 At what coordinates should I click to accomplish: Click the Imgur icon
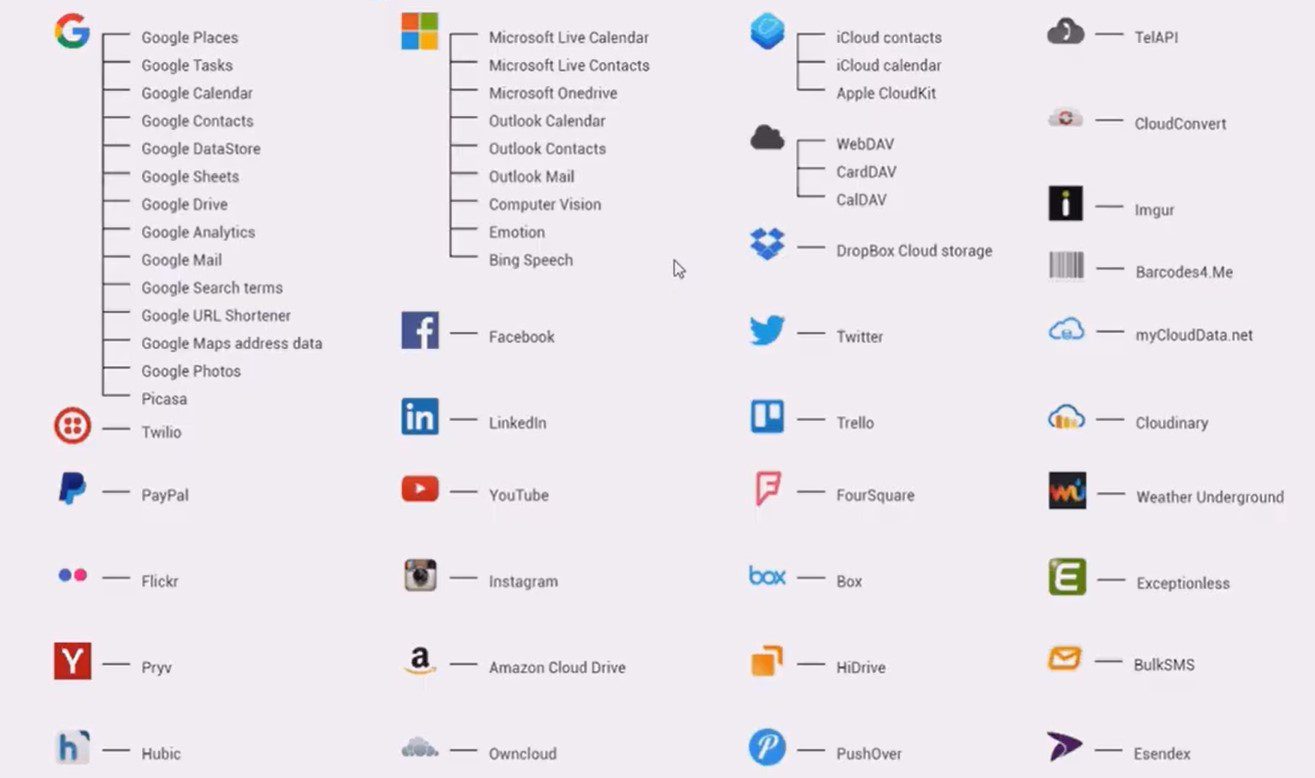pyautogui.click(x=1066, y=203)
